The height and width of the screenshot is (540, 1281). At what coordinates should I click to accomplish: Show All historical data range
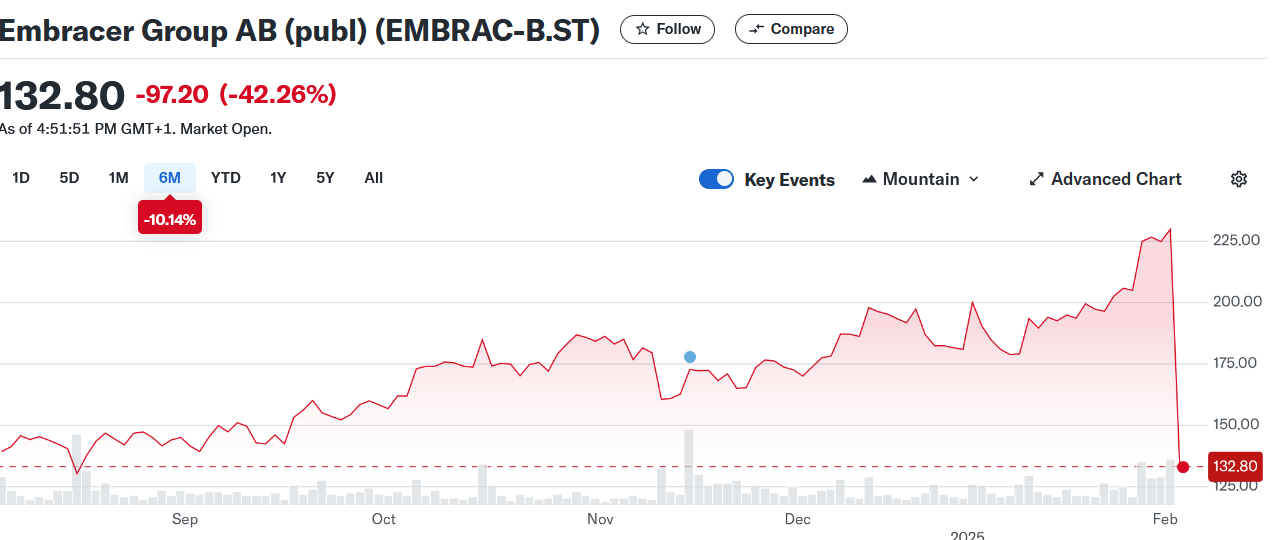coord(373,178)
